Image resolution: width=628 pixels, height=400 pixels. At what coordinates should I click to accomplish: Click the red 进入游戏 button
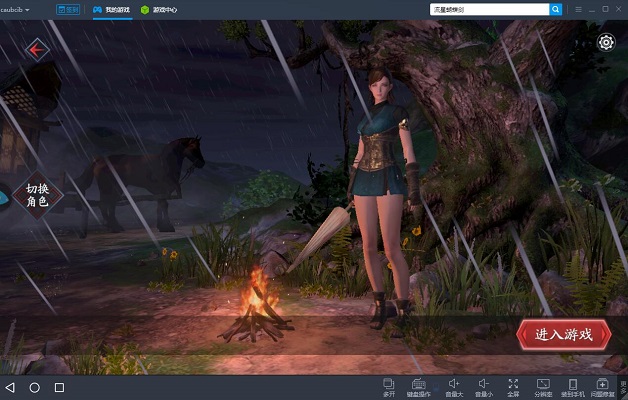coord(564,334)
